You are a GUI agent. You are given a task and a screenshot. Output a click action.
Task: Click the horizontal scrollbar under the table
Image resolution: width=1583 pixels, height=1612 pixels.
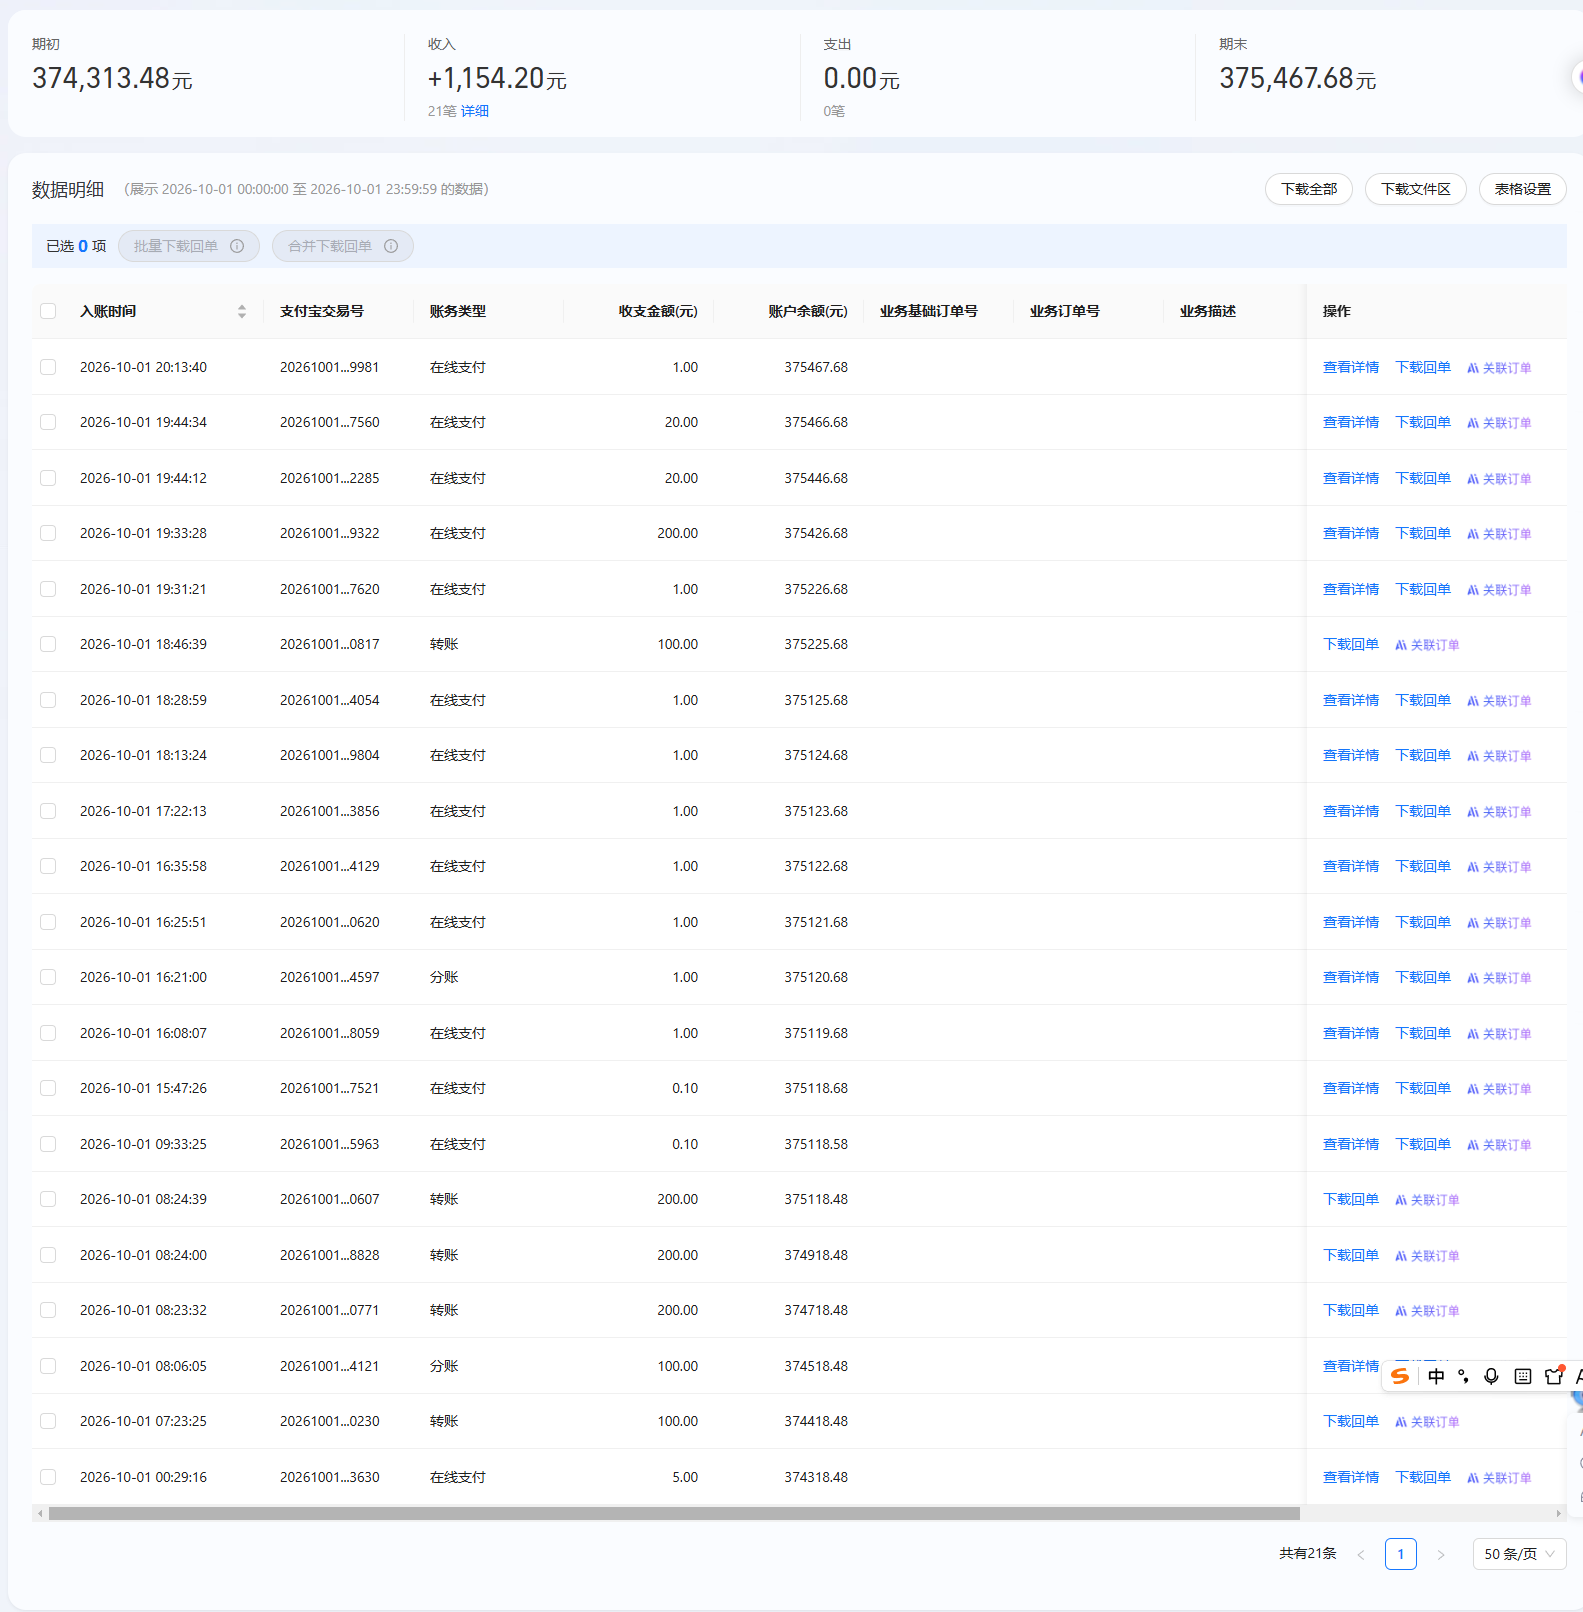click(x=674, y=1513)
